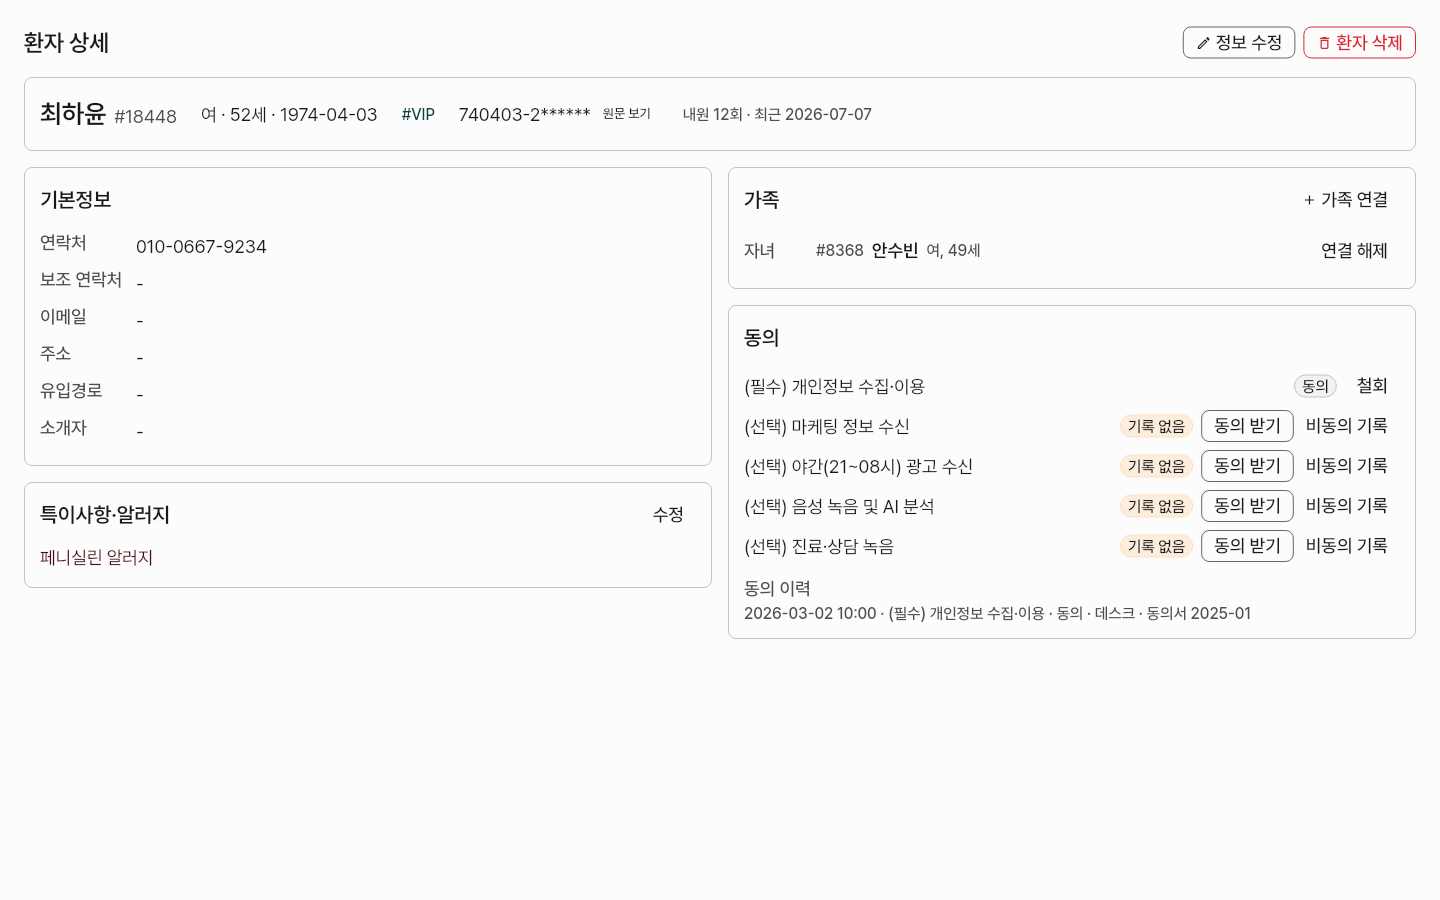This screenshot has height=900, width=1440.
Task: Click the 동의 status badge for 개인정보 수집
Action: pos(1315,386)
